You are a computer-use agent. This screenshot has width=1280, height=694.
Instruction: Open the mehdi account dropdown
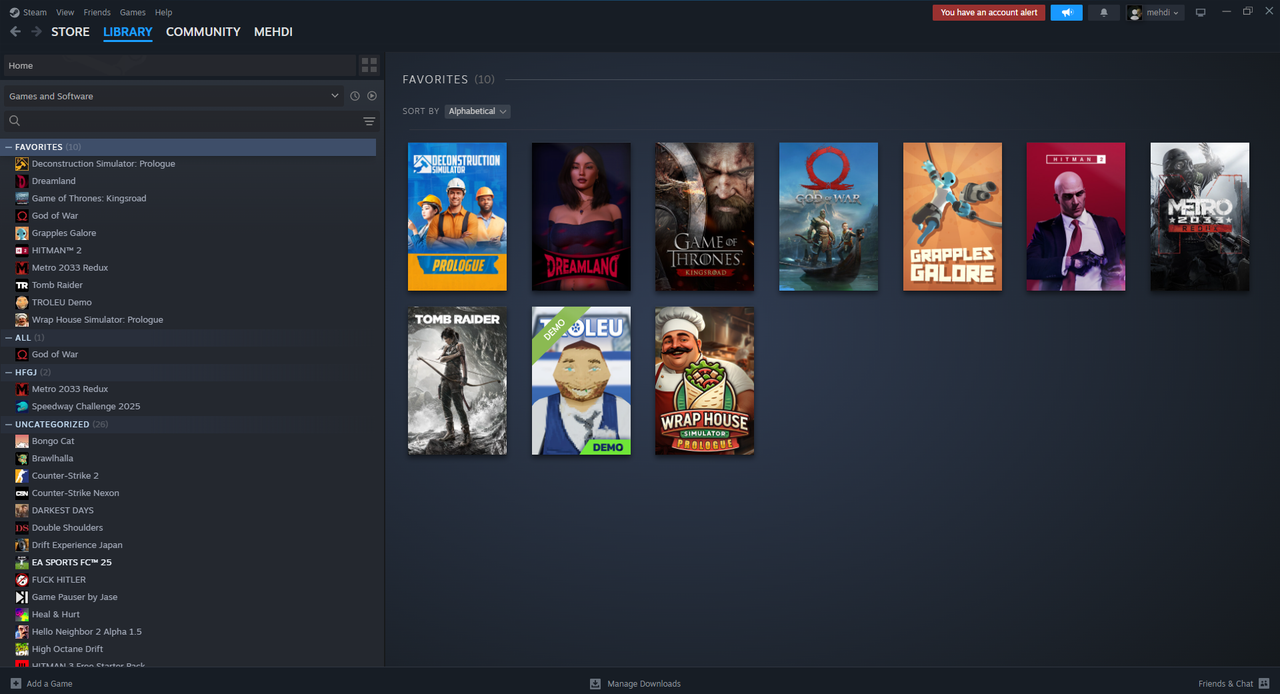coord(1155,13)
